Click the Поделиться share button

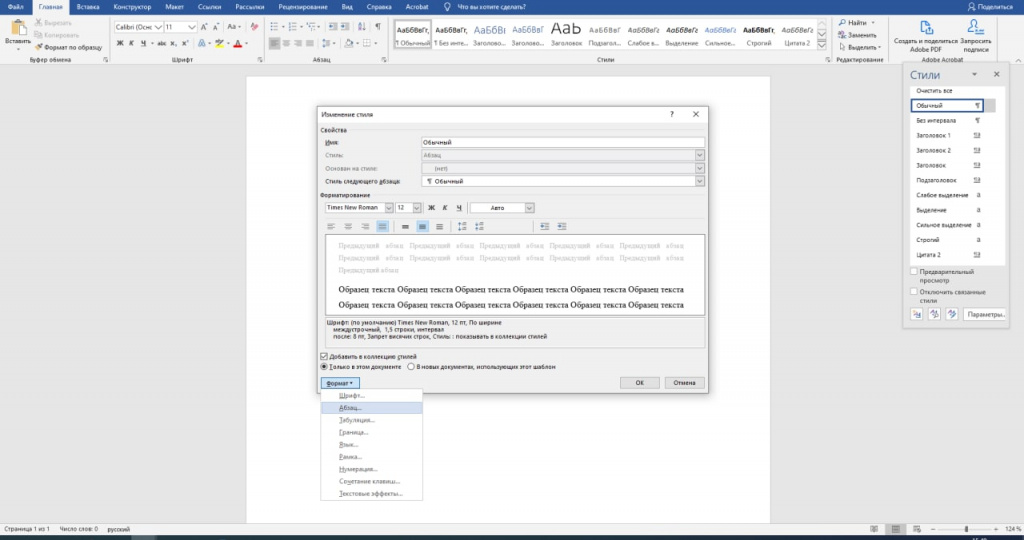989,7
